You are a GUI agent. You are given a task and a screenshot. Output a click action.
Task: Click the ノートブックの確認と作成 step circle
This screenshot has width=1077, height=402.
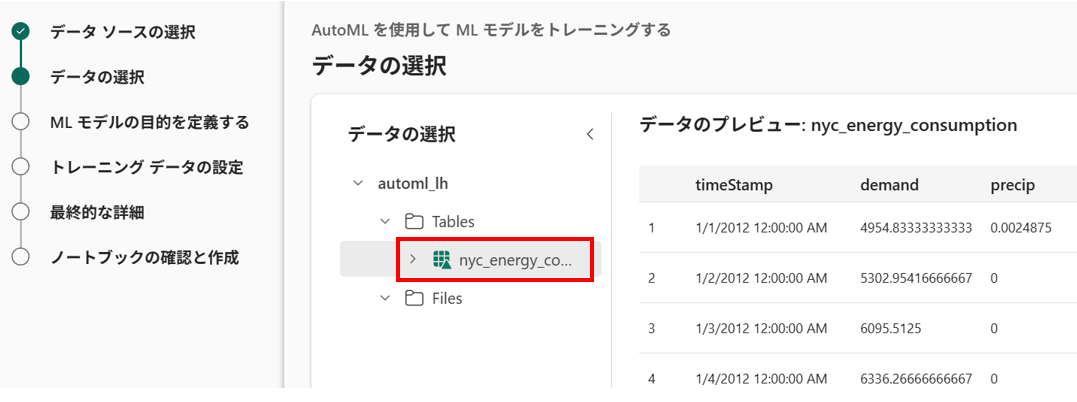click(x=20, y=257)
